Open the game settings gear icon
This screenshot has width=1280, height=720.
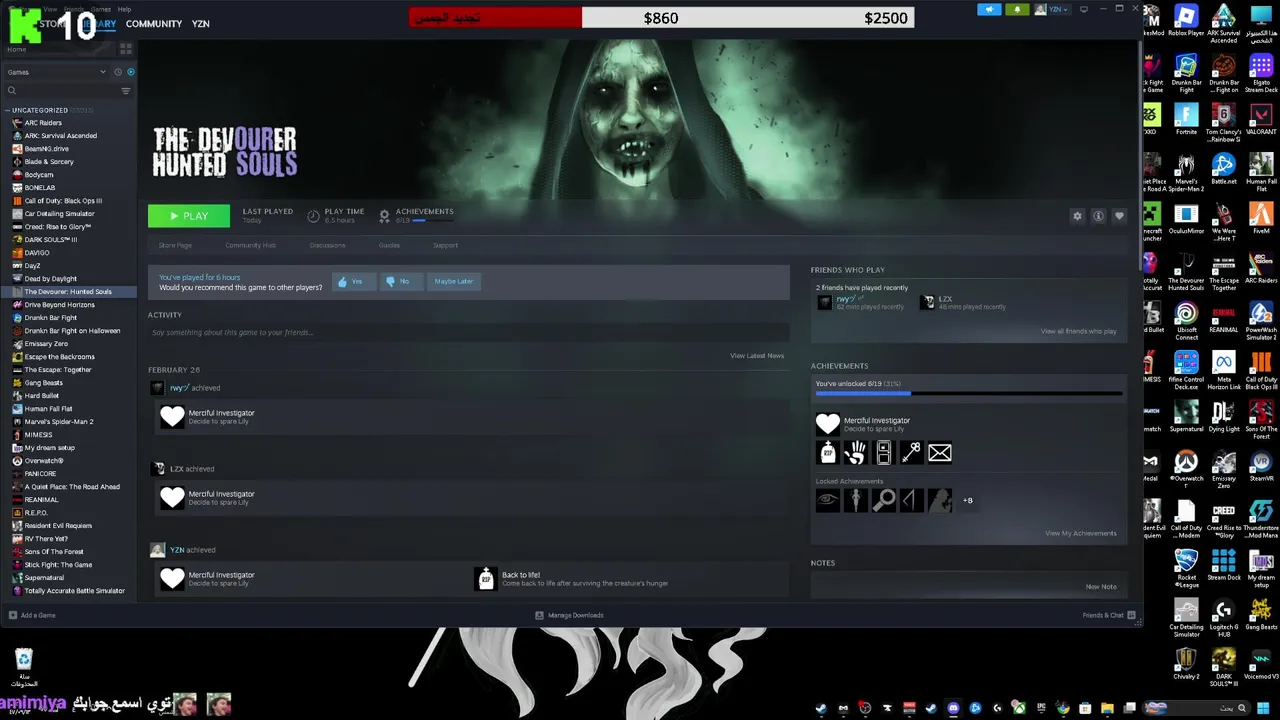[x=1077, y=216]
